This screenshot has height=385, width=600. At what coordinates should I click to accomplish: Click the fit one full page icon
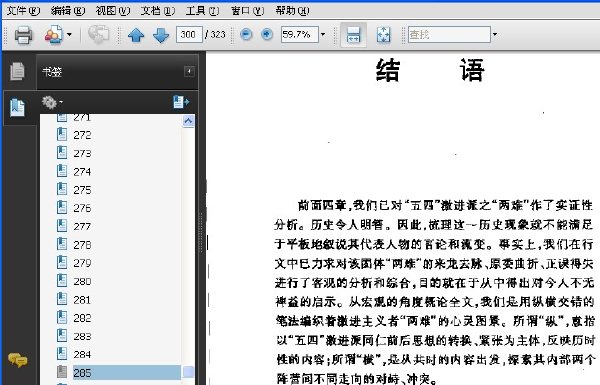pos(383,35)
